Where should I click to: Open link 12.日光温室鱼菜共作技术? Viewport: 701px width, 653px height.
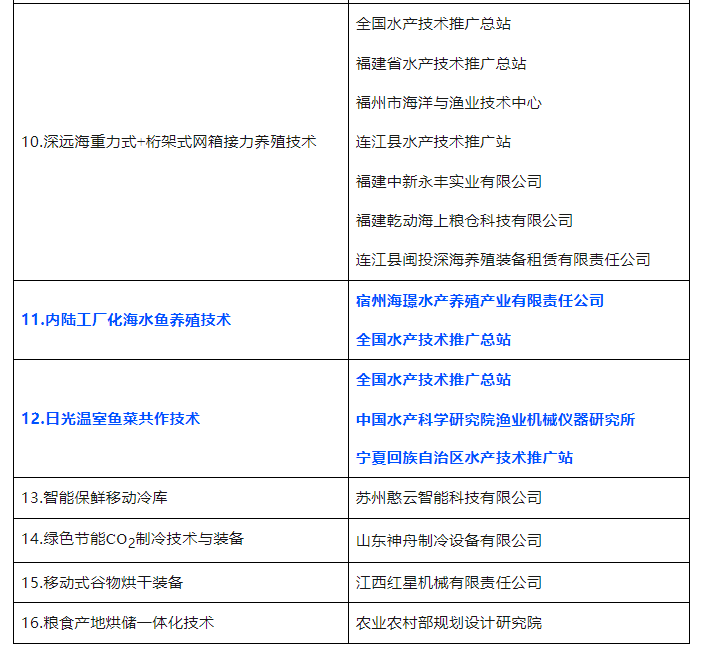click(110, 419)
